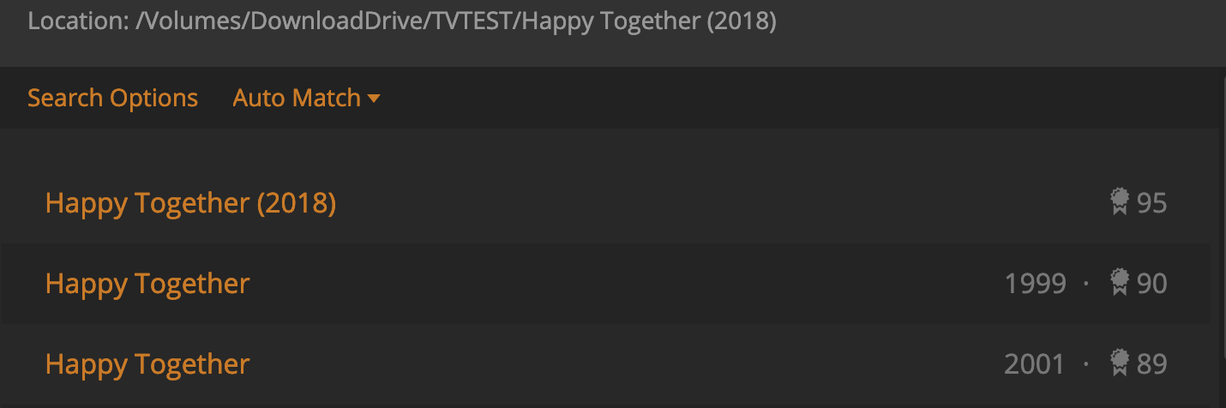Click the dot separator after 2001
The height and width of the screenshot is (408, 1226).
pos(1086,364)
